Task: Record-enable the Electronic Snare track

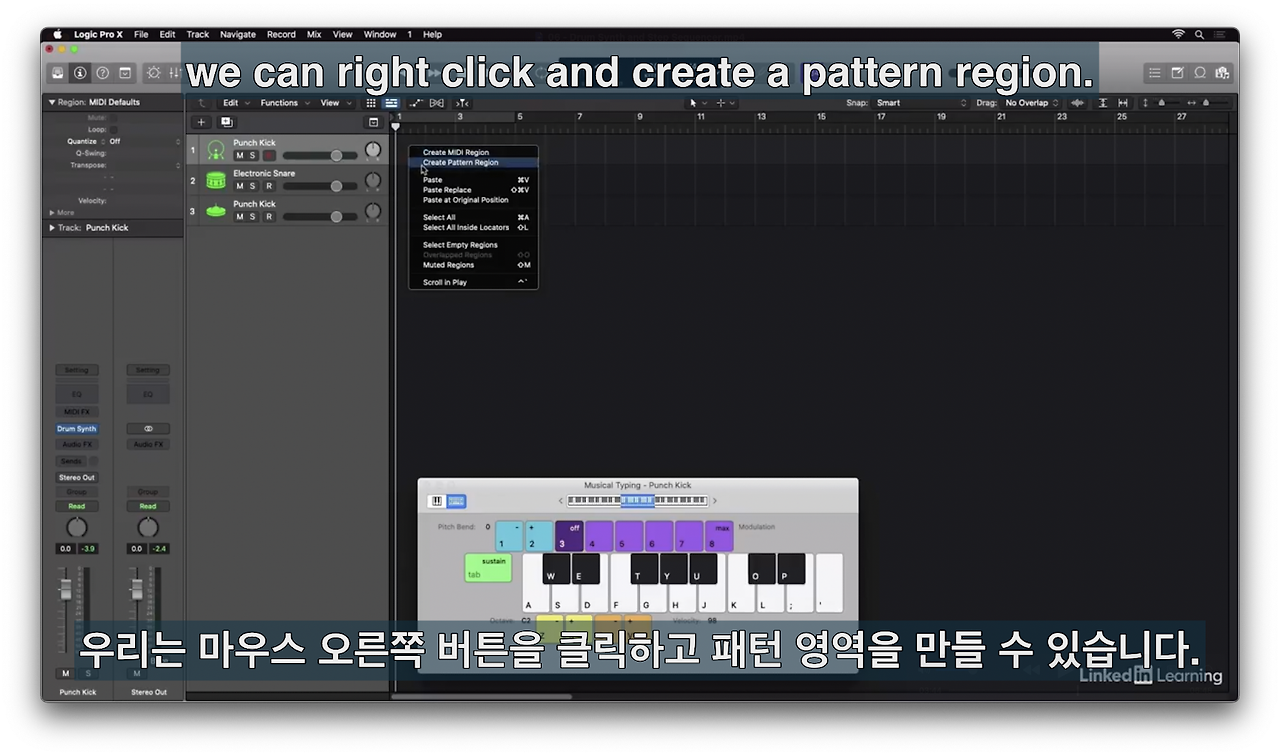Action: tap(269, 186)
